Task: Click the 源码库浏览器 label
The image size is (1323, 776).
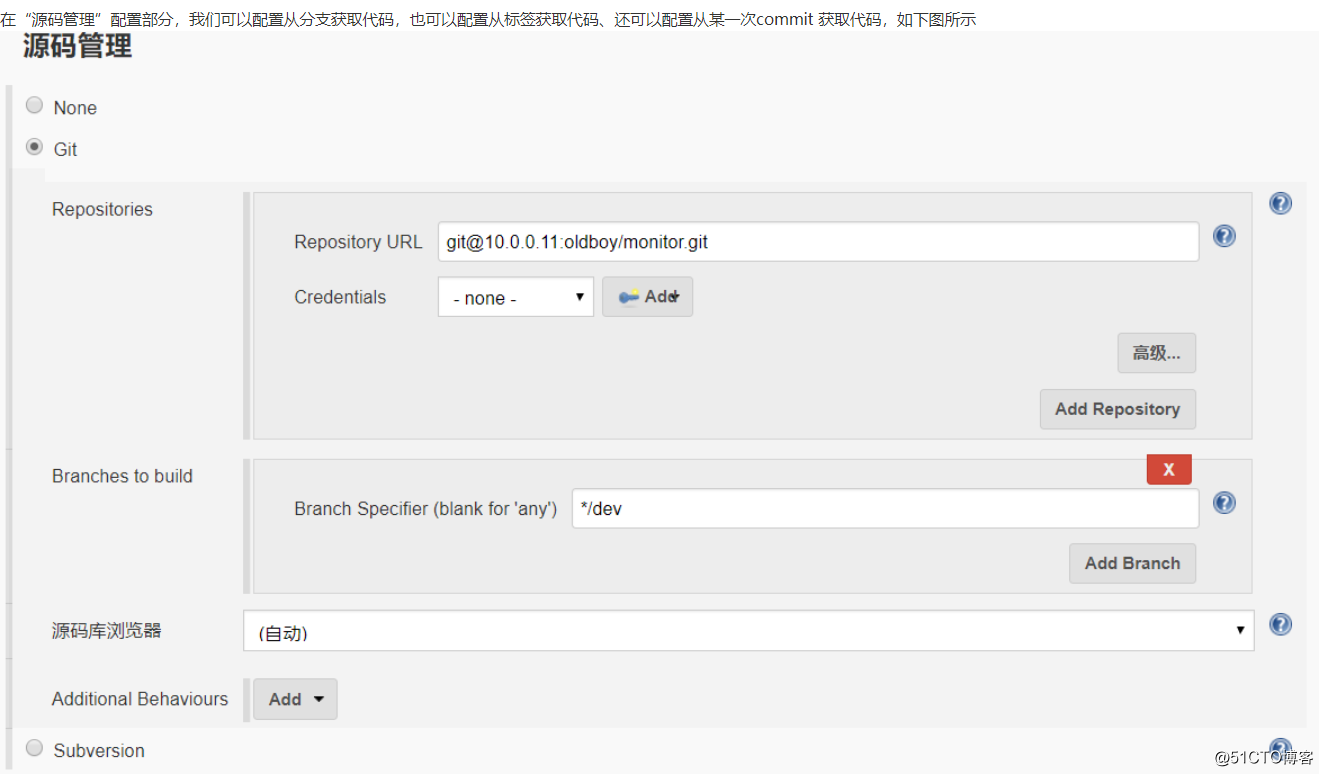Action: (x=107, y=631)
